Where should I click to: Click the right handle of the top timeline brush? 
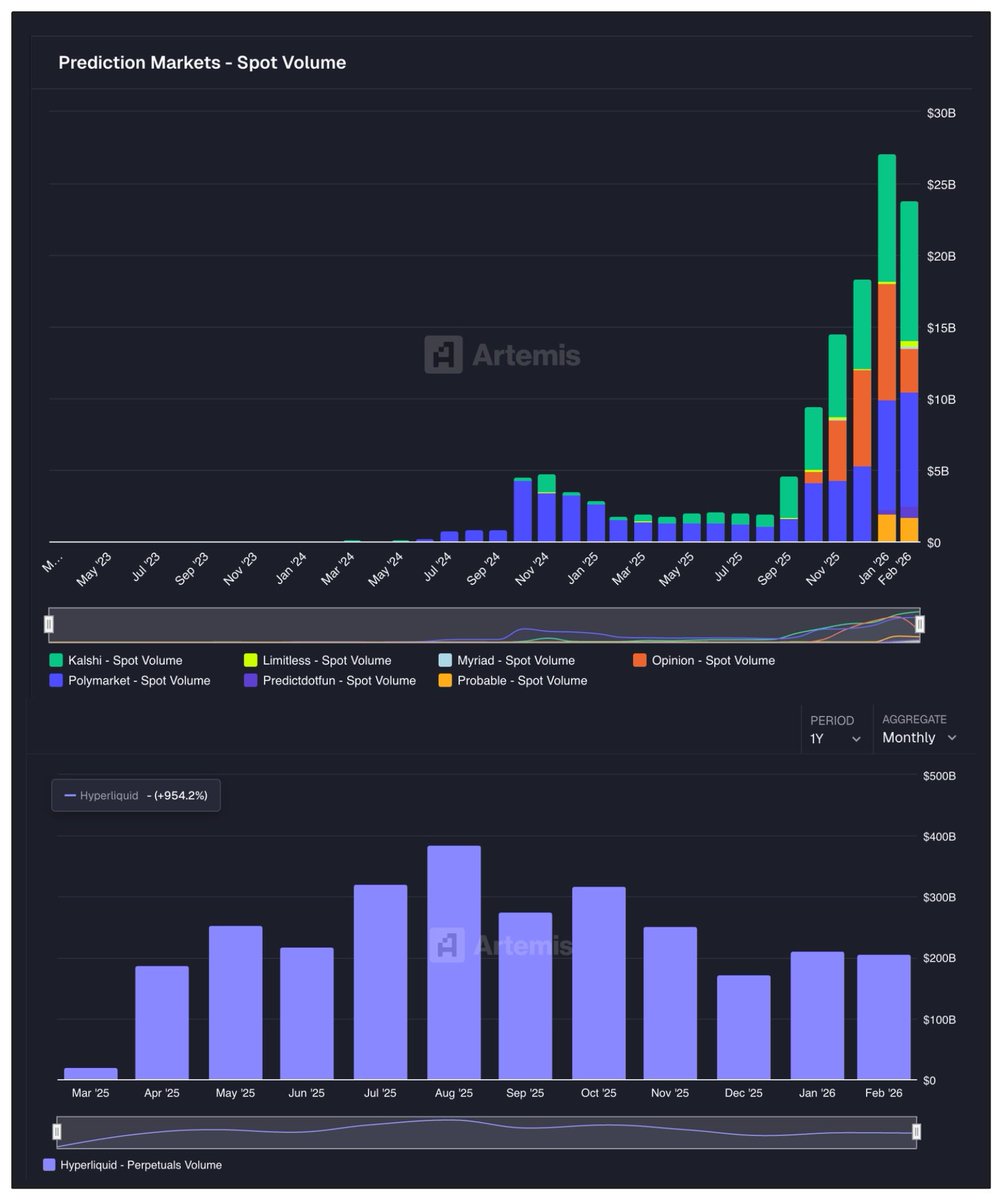(x=918, y=623)
